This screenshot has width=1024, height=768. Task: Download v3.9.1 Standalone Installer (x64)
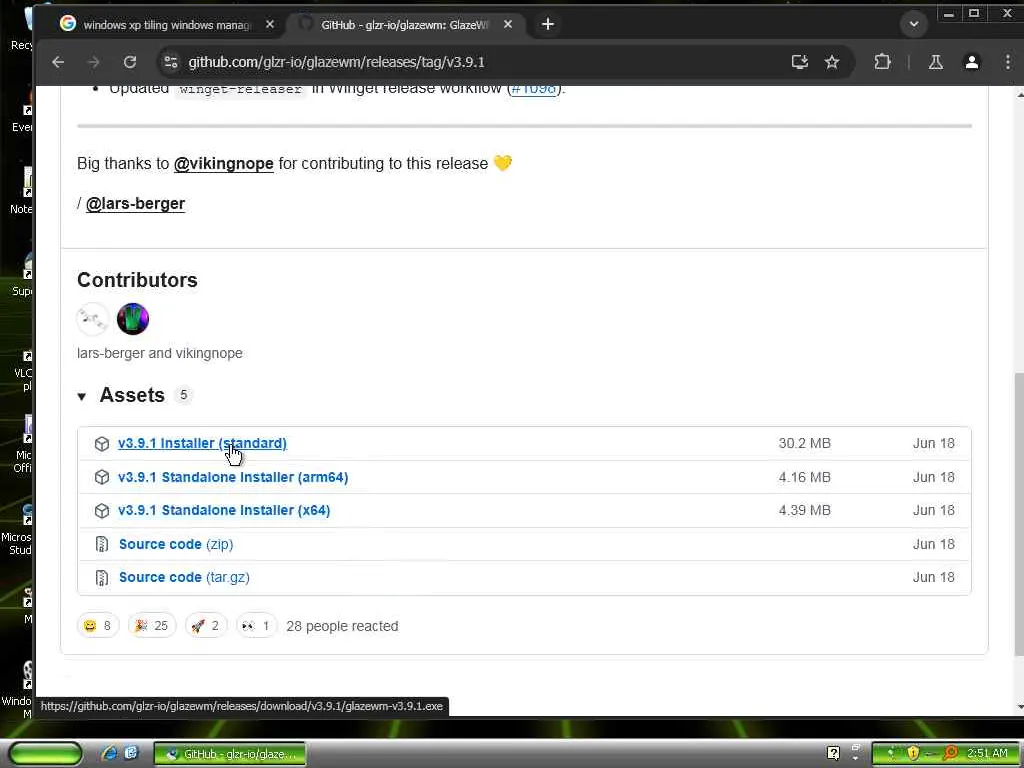tap(224, 511)
